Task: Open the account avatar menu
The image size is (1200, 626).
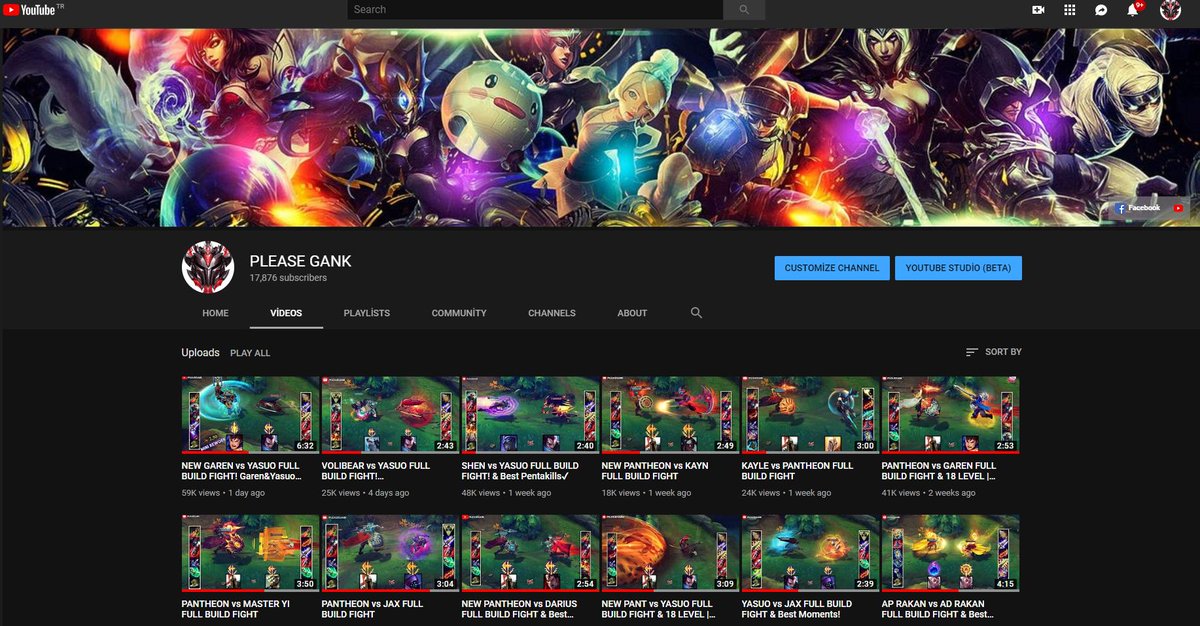Action: (1170, 10)
